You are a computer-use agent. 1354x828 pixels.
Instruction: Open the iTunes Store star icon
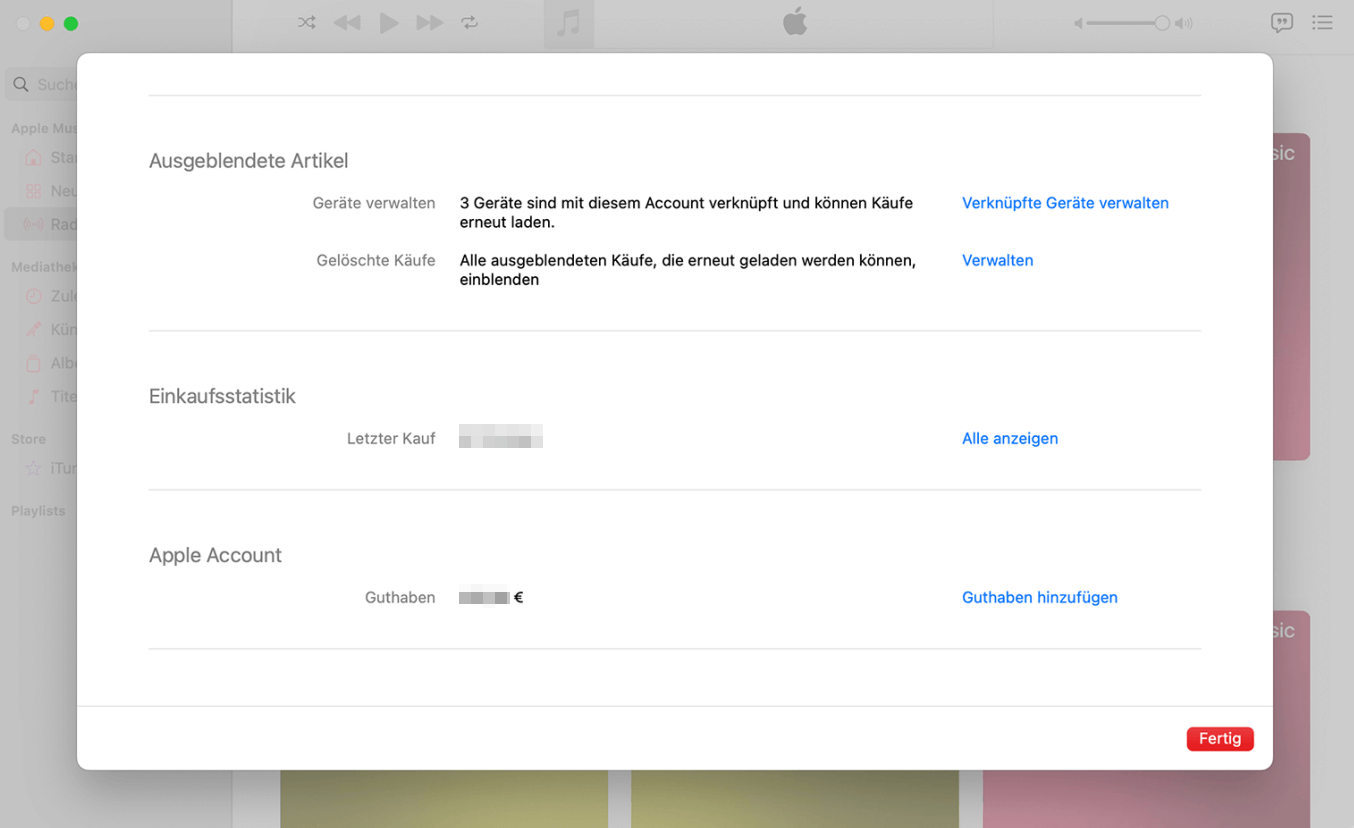point(35,468)
